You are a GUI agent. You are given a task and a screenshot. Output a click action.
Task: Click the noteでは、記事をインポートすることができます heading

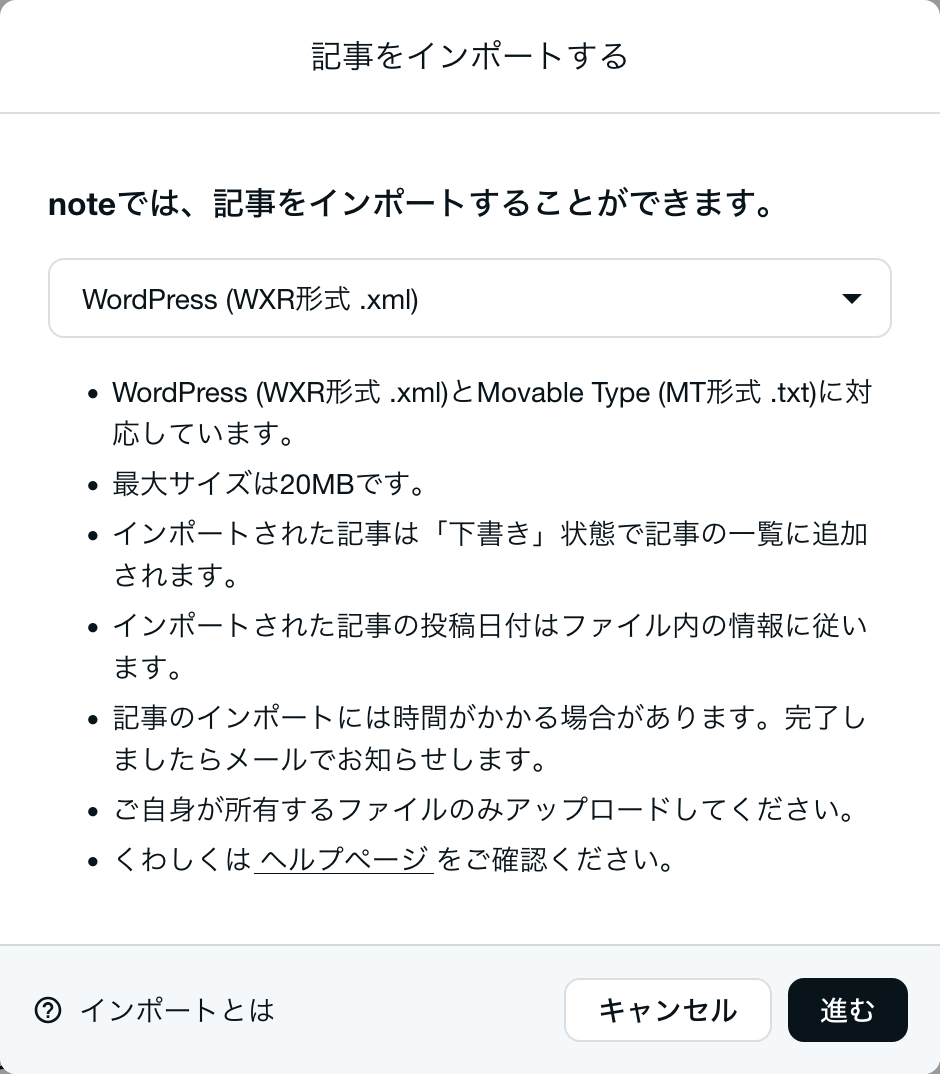412,203
